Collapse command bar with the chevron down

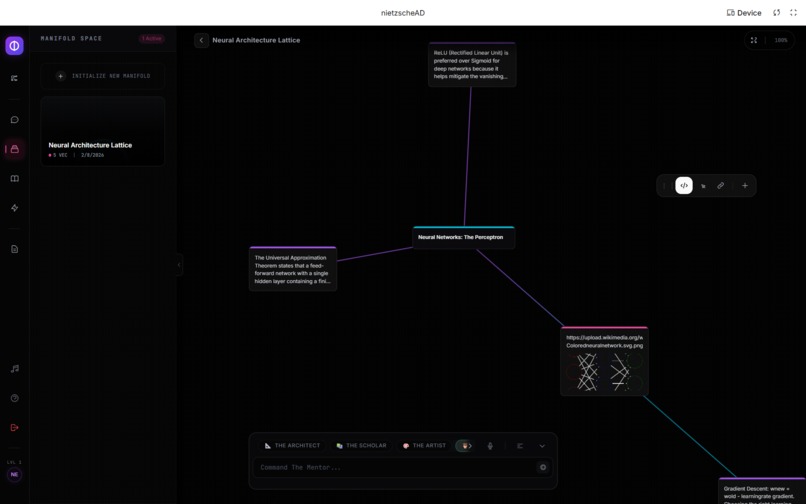(x=542, y=446)
